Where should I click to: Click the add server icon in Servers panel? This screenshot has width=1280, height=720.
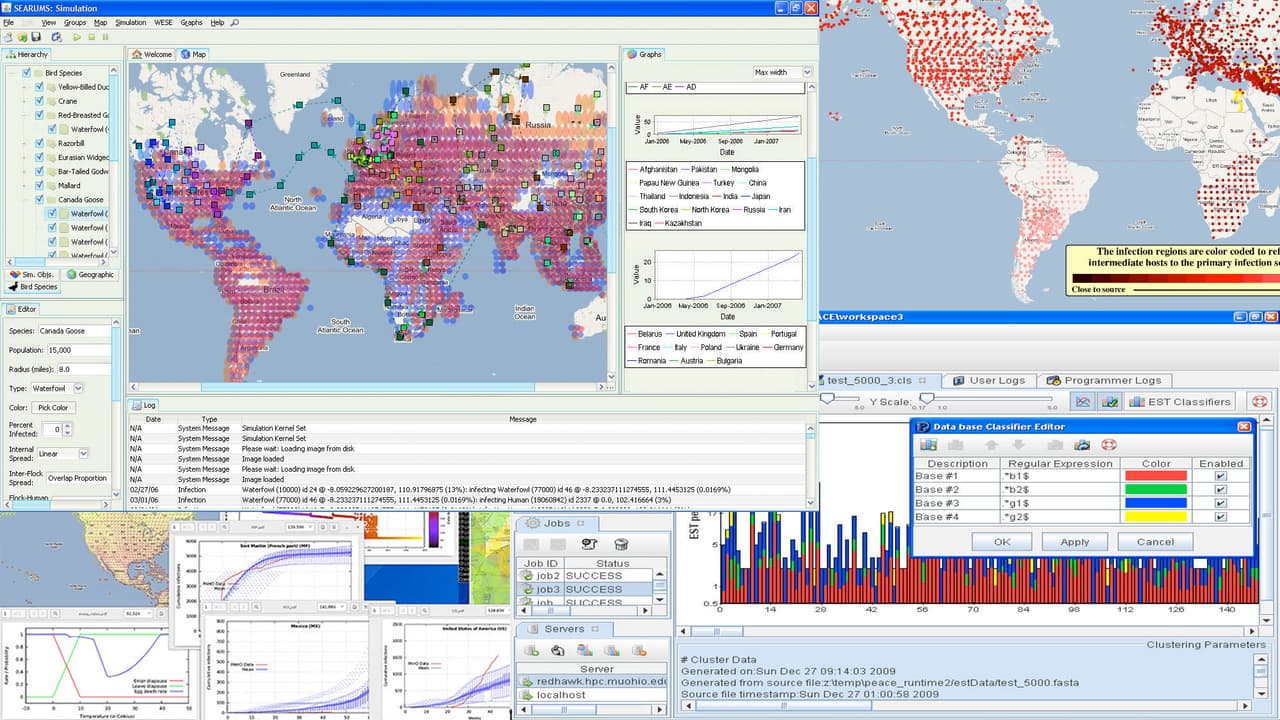tap(532, 650)
